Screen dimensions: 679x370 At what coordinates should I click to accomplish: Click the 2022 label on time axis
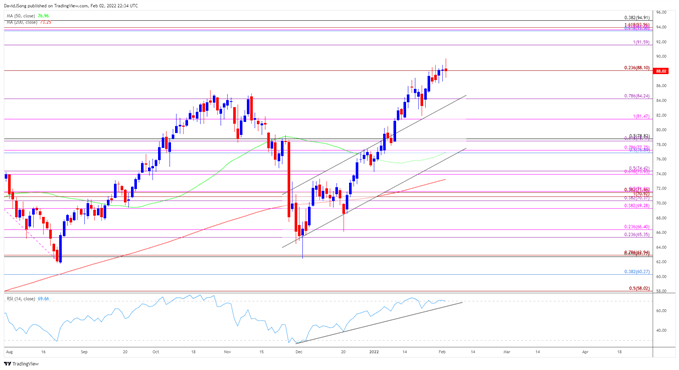375,352
